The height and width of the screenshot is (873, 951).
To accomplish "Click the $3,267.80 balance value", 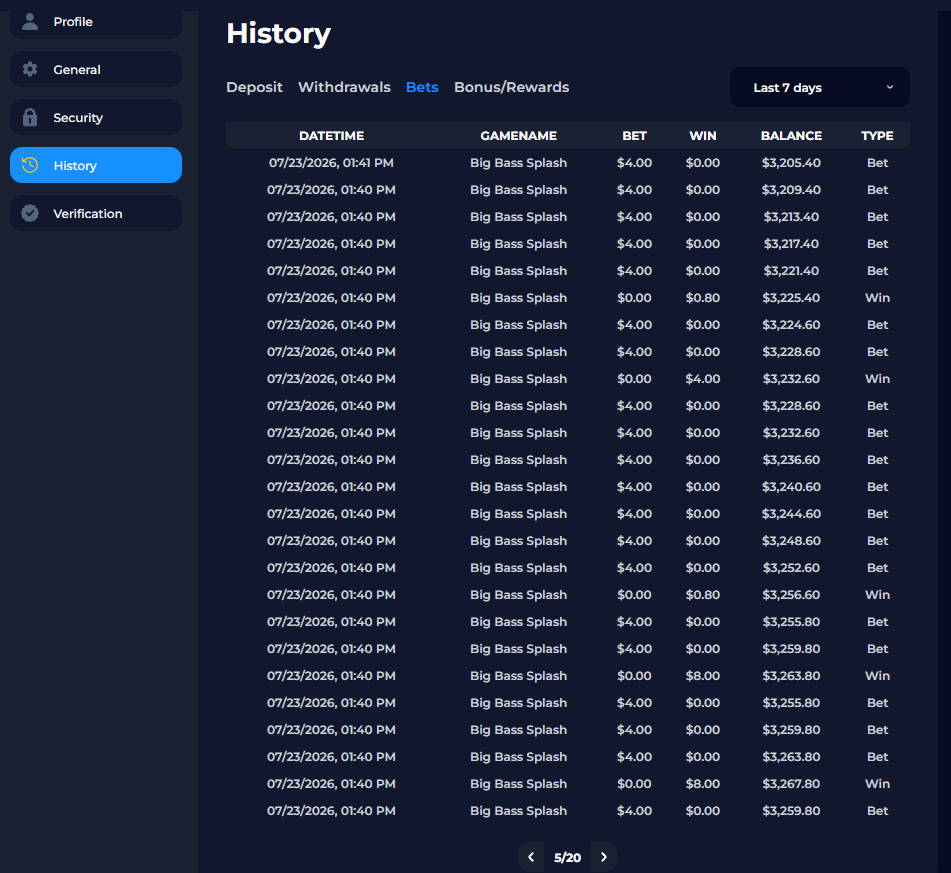I will tap(791, 784).
